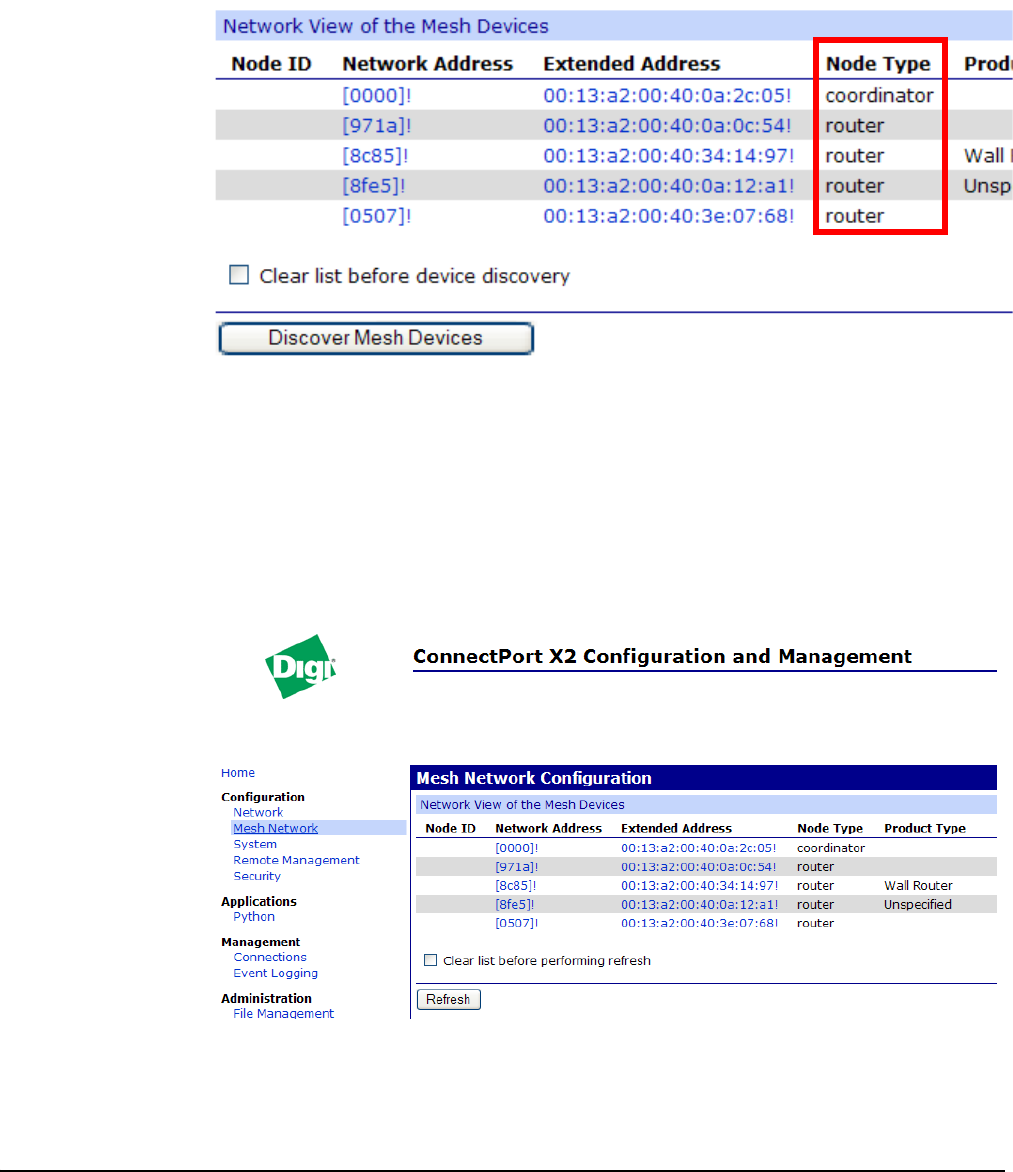Open the Home link in sidebar
This screenshot has height=1172, width=1013.
(x=238, y=773)
